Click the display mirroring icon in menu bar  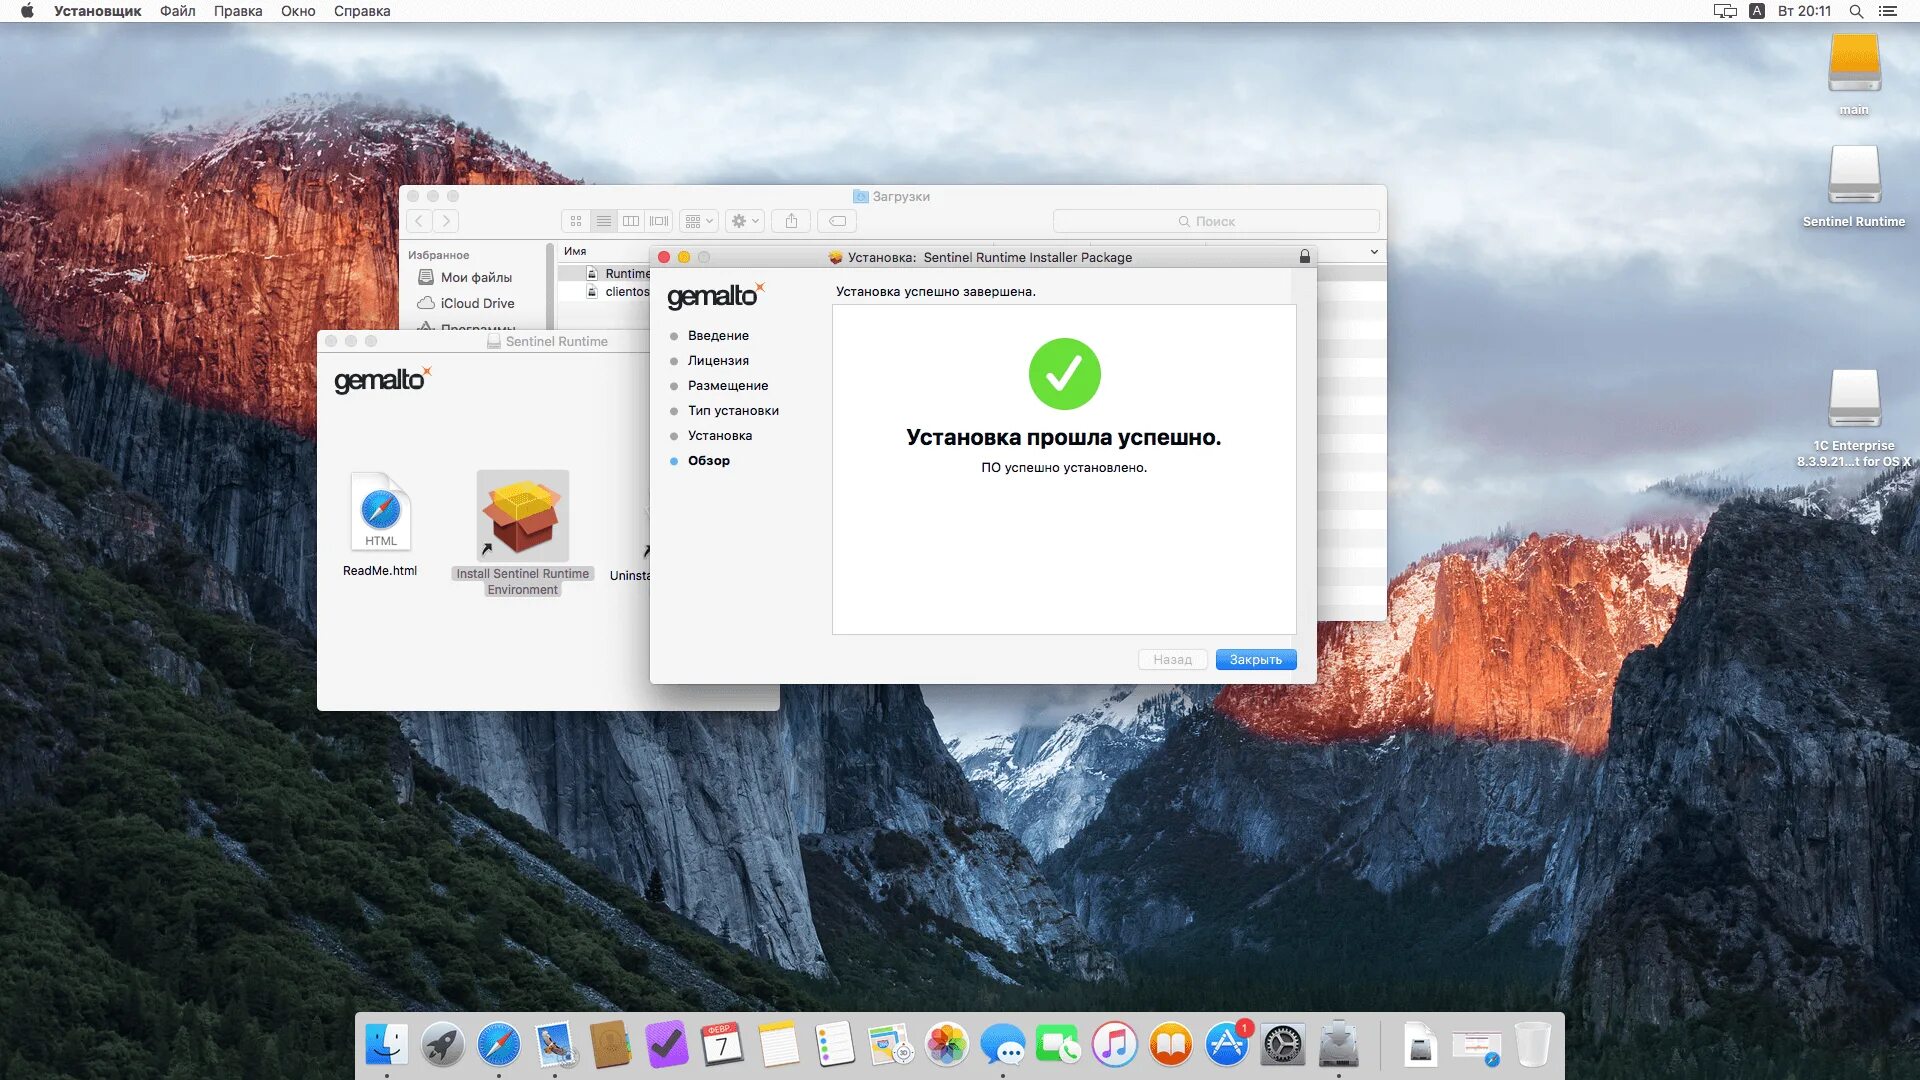point(1725,11)
